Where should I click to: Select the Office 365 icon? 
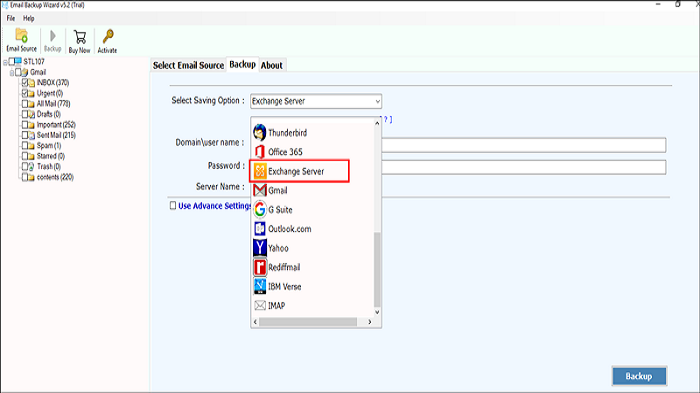pyautogui.click(x=259, y=152)
